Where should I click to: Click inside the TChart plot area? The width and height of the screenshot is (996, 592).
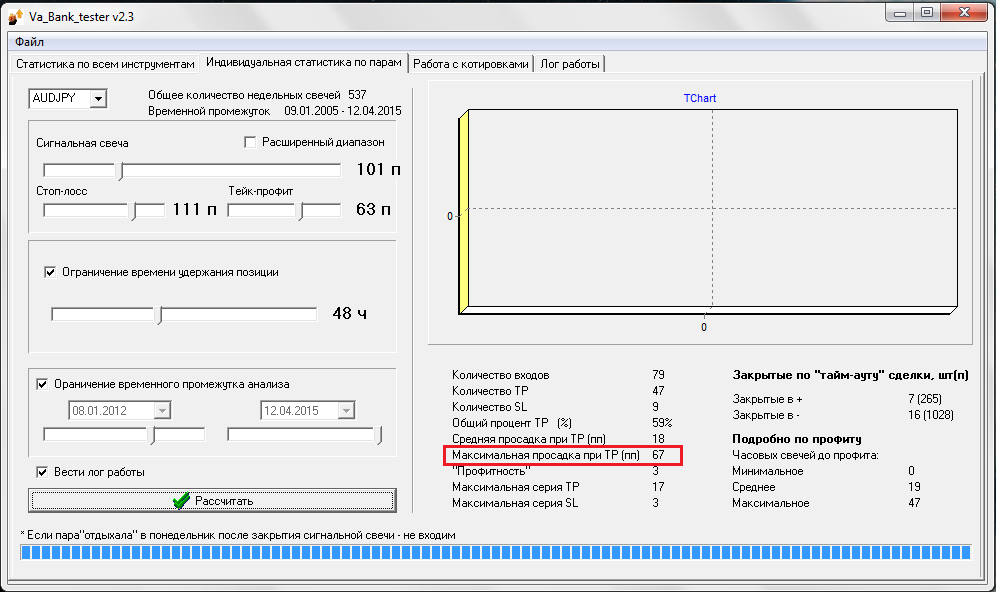712,208
